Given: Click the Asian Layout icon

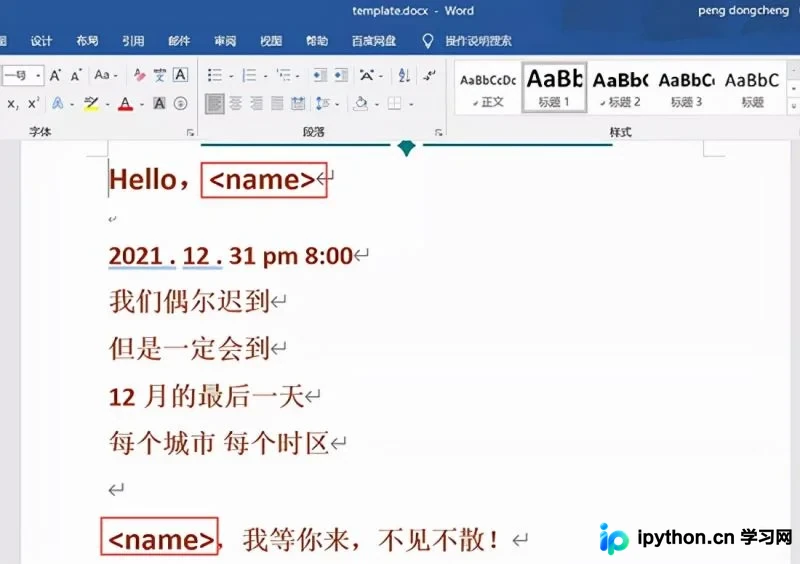Looking at the screenshot, I should 366,76.
